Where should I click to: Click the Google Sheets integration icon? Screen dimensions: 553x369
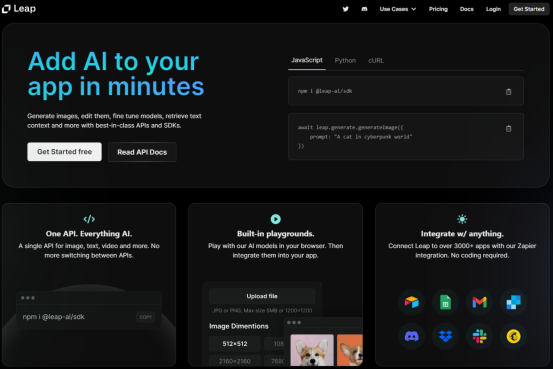[x=445, y=302]
